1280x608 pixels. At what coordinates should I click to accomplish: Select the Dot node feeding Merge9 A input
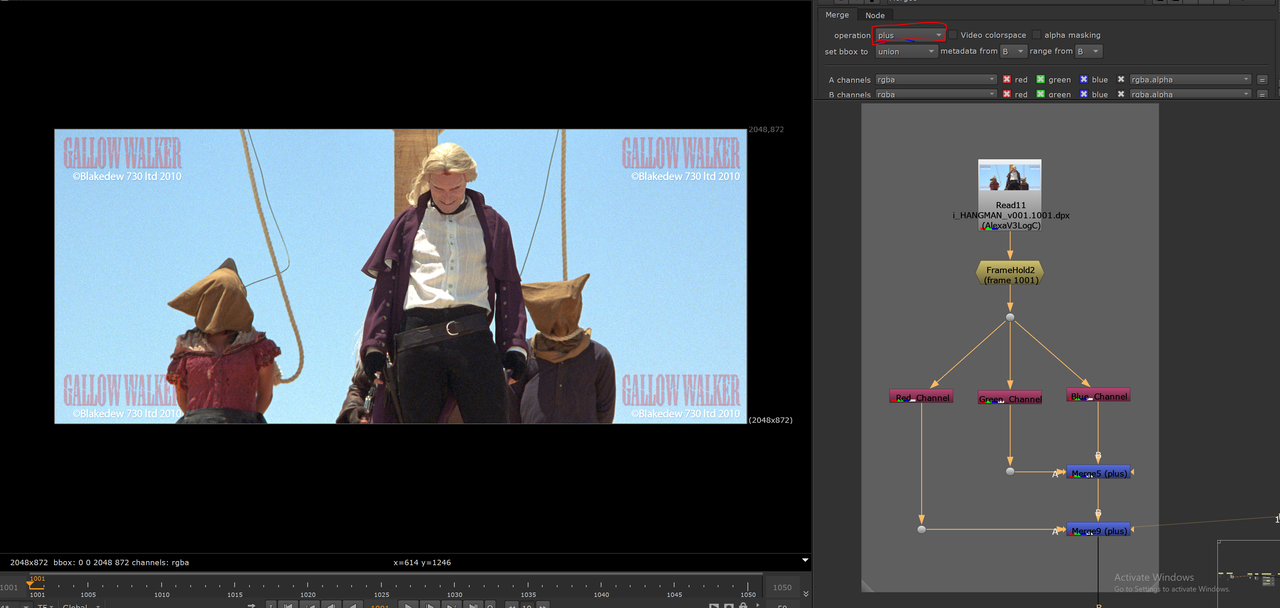(x=922, y=529)
